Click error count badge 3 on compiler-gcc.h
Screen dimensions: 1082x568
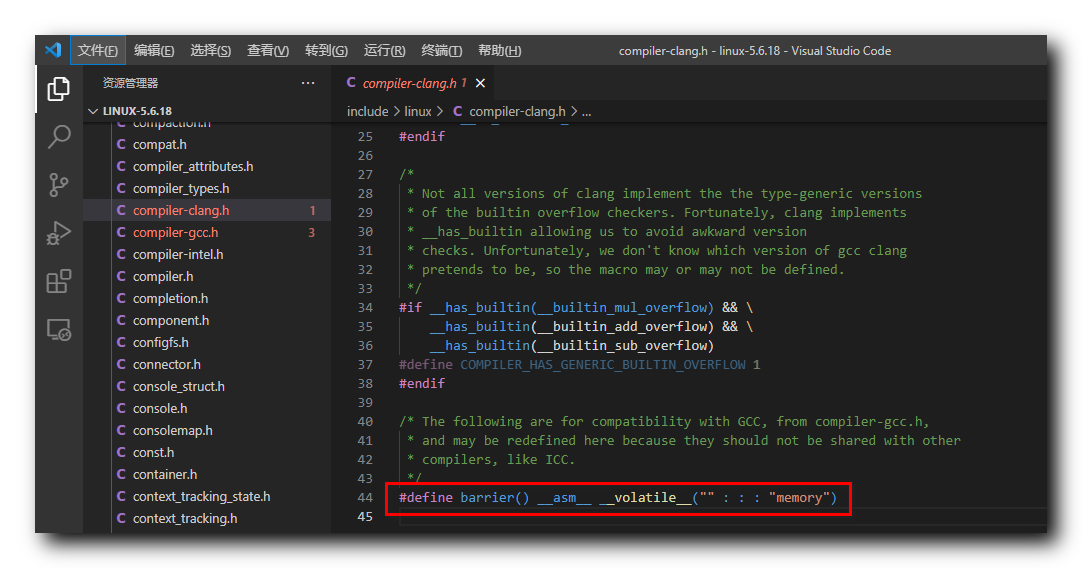tap(311, 233)
